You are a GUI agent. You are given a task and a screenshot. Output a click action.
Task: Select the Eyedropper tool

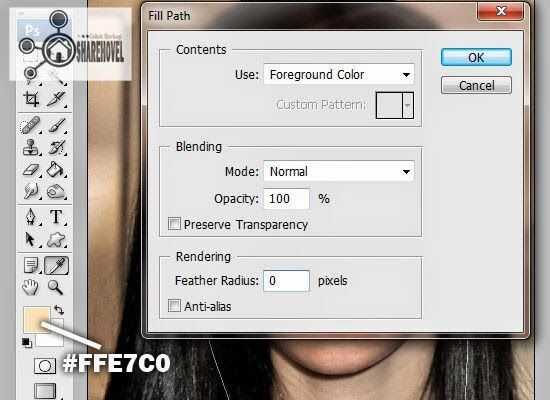[56, 266]
